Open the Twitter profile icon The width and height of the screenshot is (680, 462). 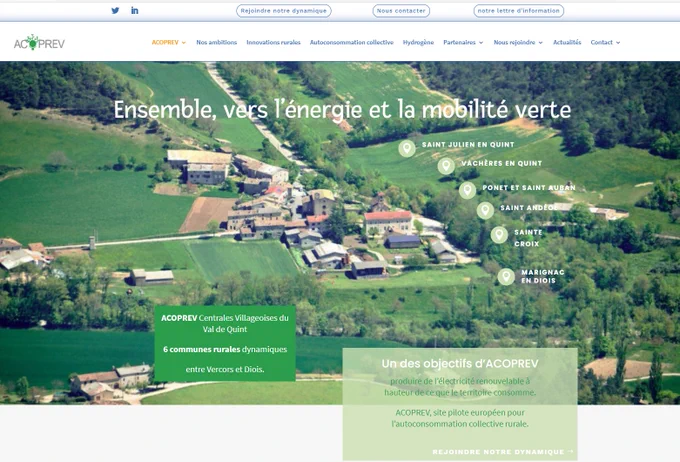115,10
